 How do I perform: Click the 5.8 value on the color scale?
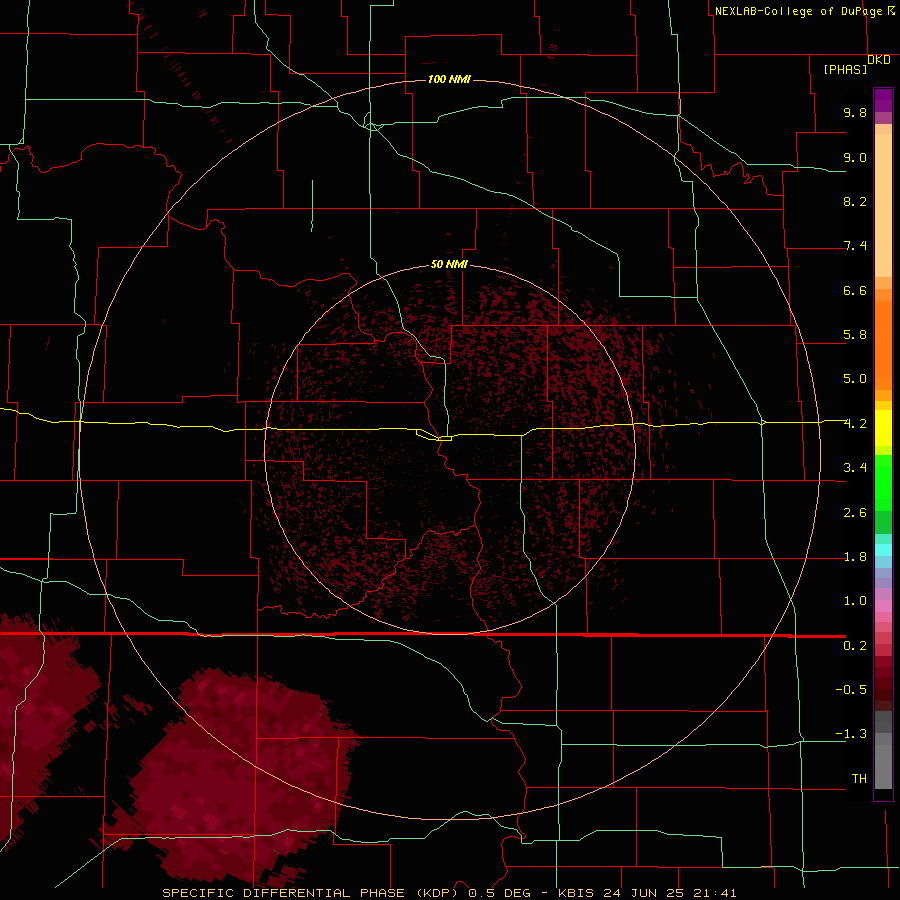855,335
